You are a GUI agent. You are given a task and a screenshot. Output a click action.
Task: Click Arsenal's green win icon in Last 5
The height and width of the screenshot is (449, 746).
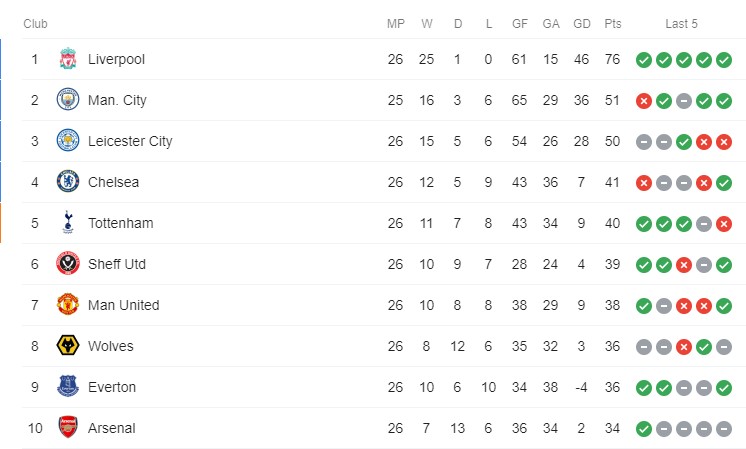point(644,429)
